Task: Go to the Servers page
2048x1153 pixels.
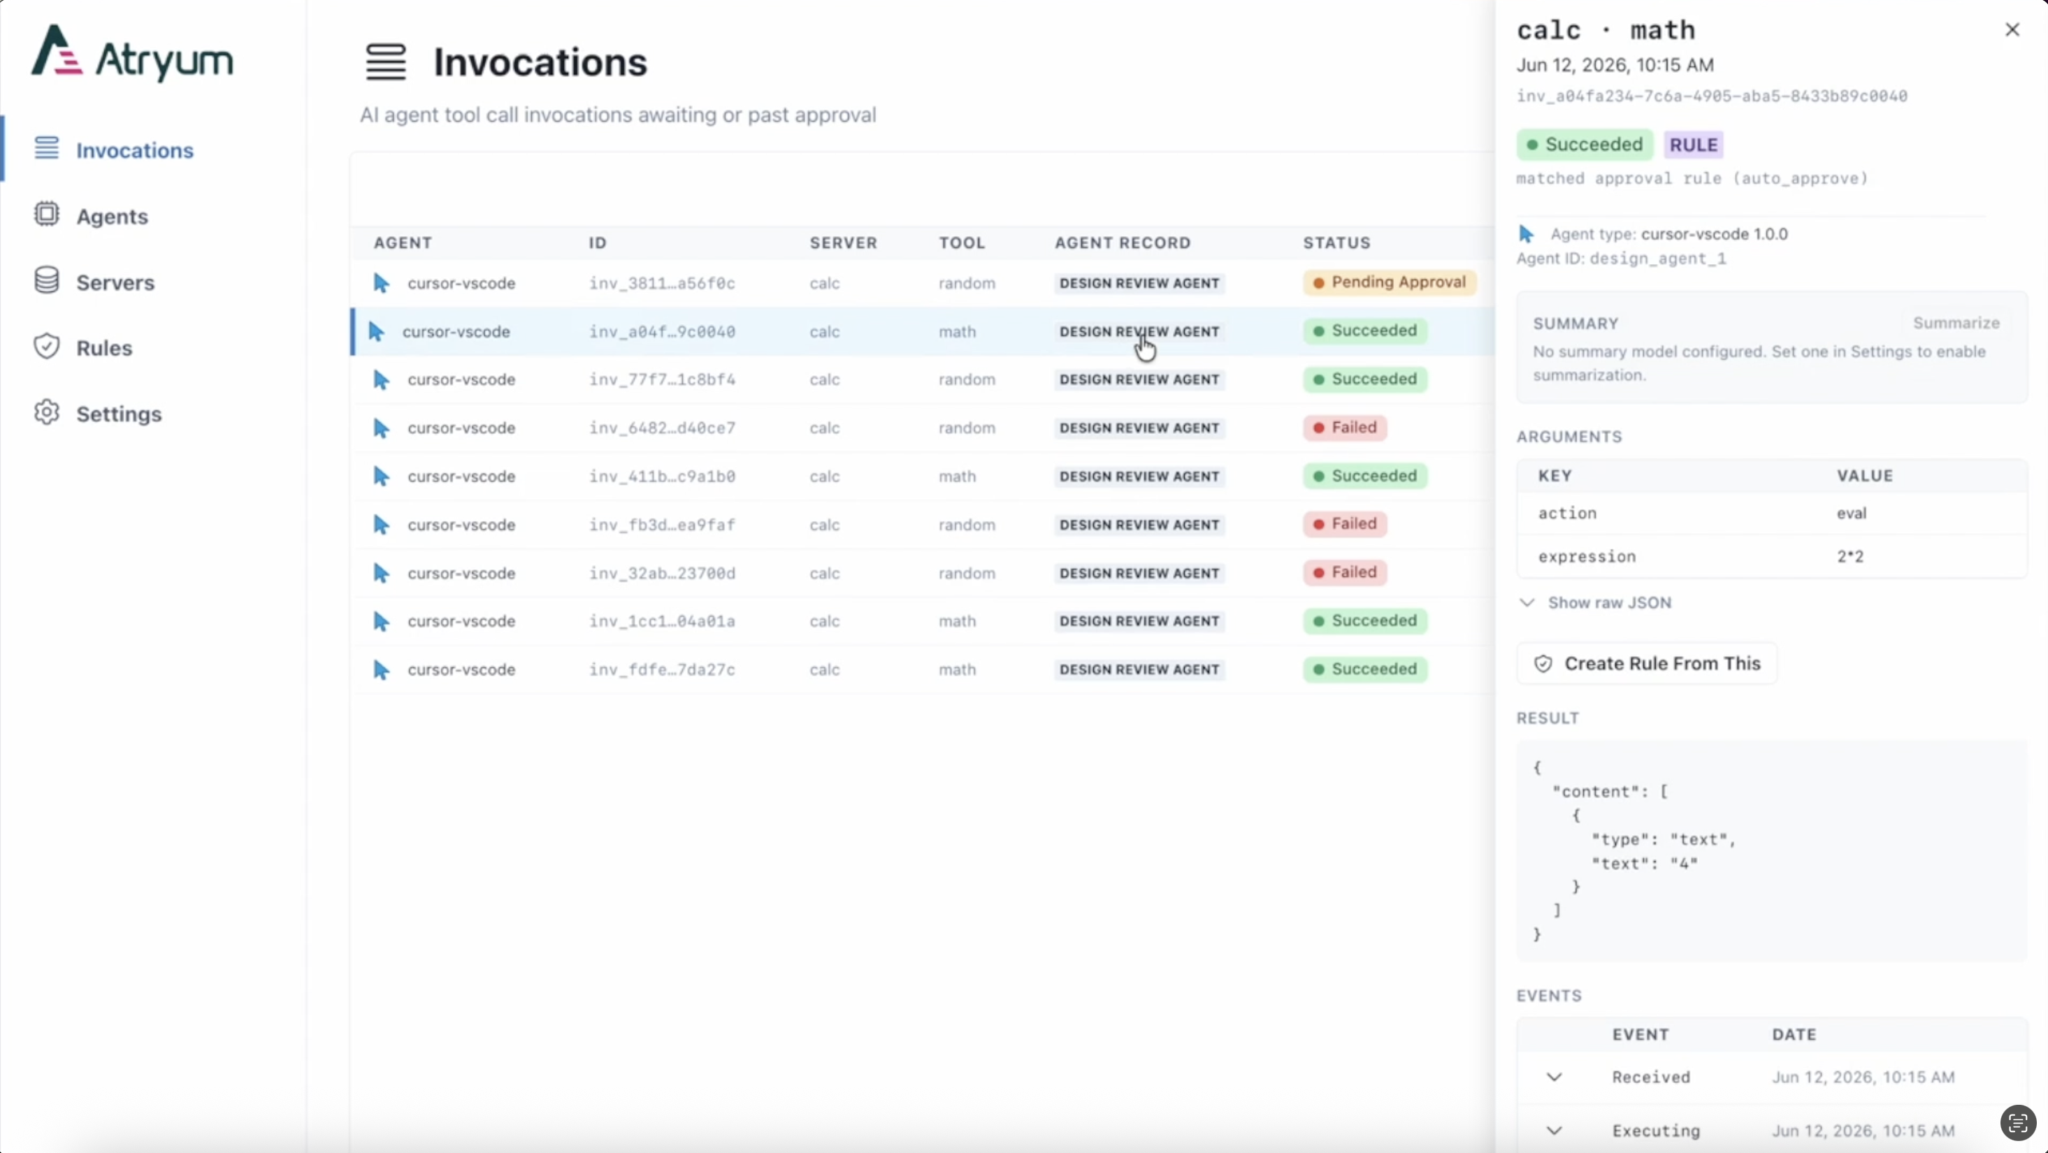Action: point(115,283)
